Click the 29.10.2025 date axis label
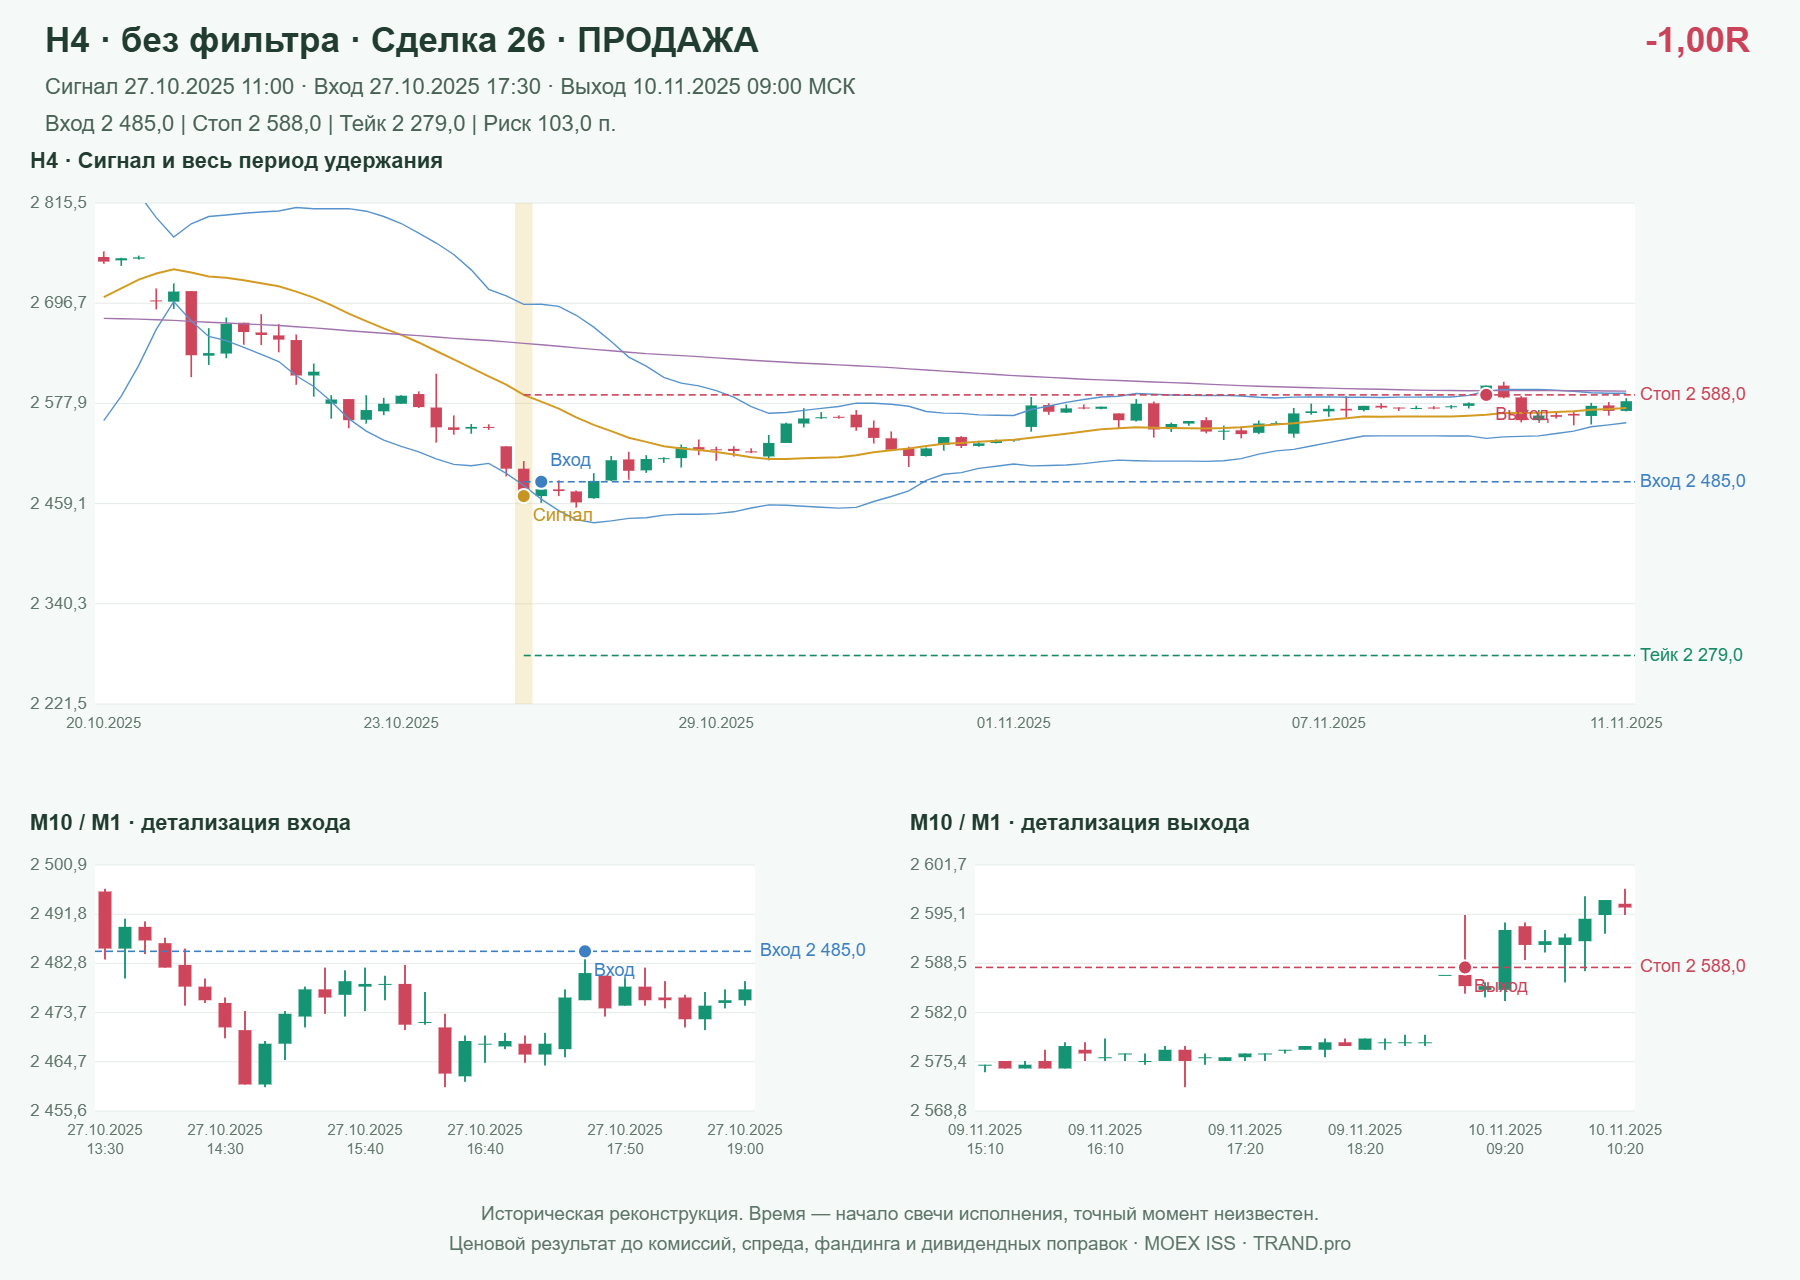The width and height of the screenshot is (1800, 1280). coord(716,723)
